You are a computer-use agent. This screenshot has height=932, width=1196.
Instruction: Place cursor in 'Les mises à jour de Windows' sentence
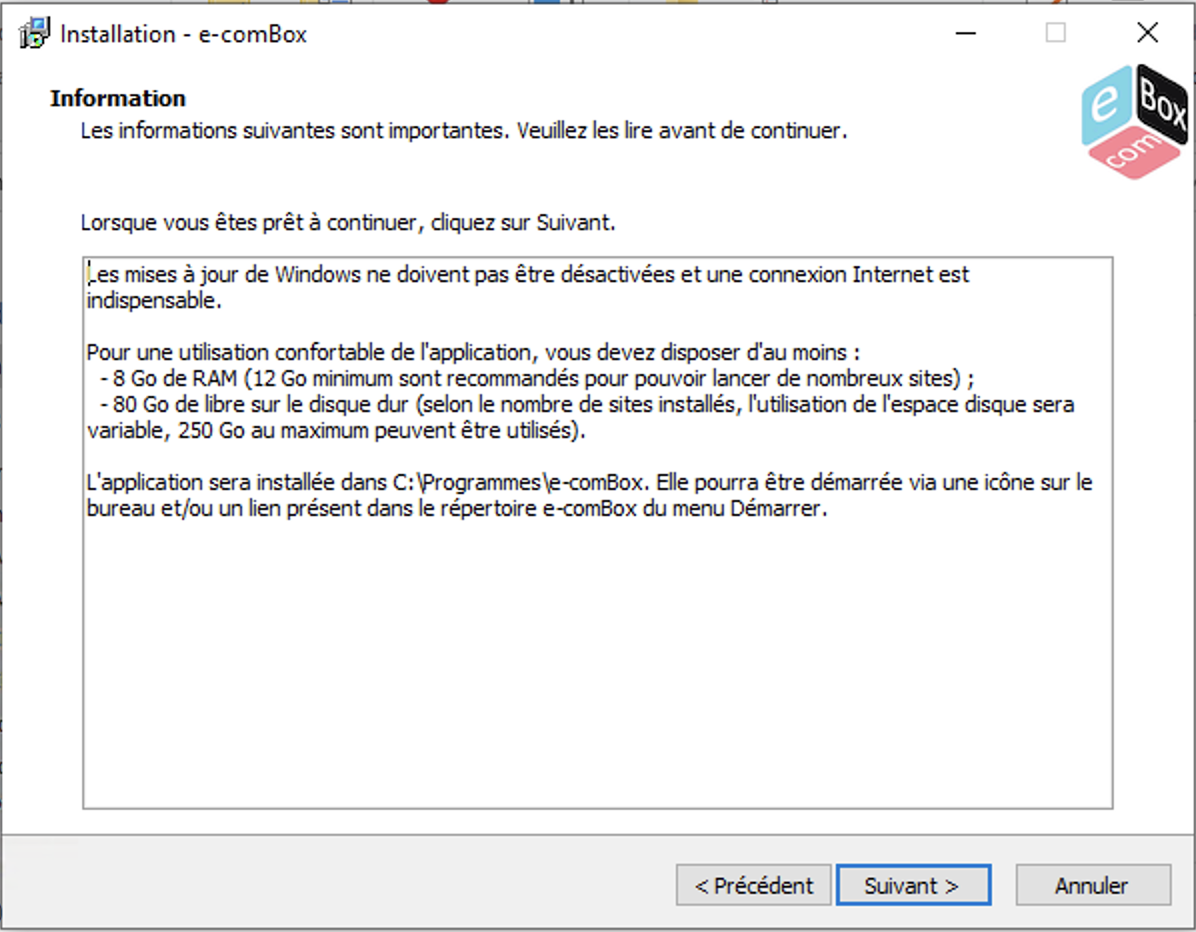click(x=528, y=275)
